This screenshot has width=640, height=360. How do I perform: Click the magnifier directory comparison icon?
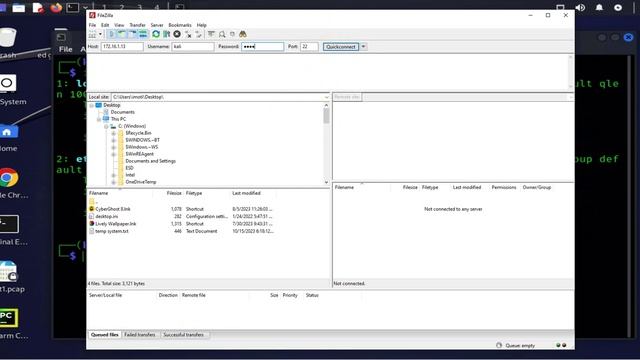[222, 34]
